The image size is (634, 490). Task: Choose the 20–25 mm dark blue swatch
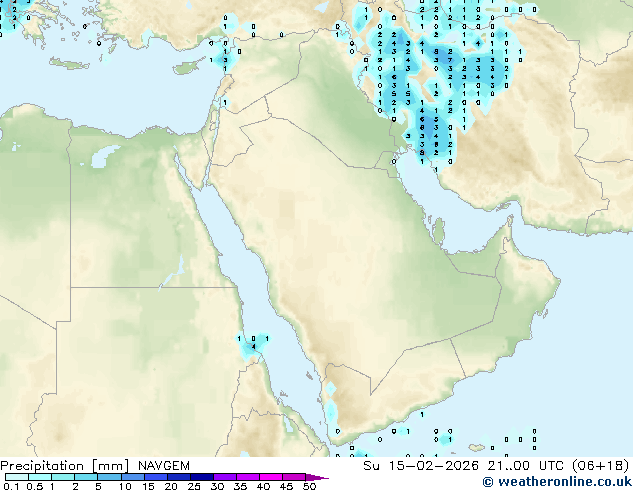(178, 477)
